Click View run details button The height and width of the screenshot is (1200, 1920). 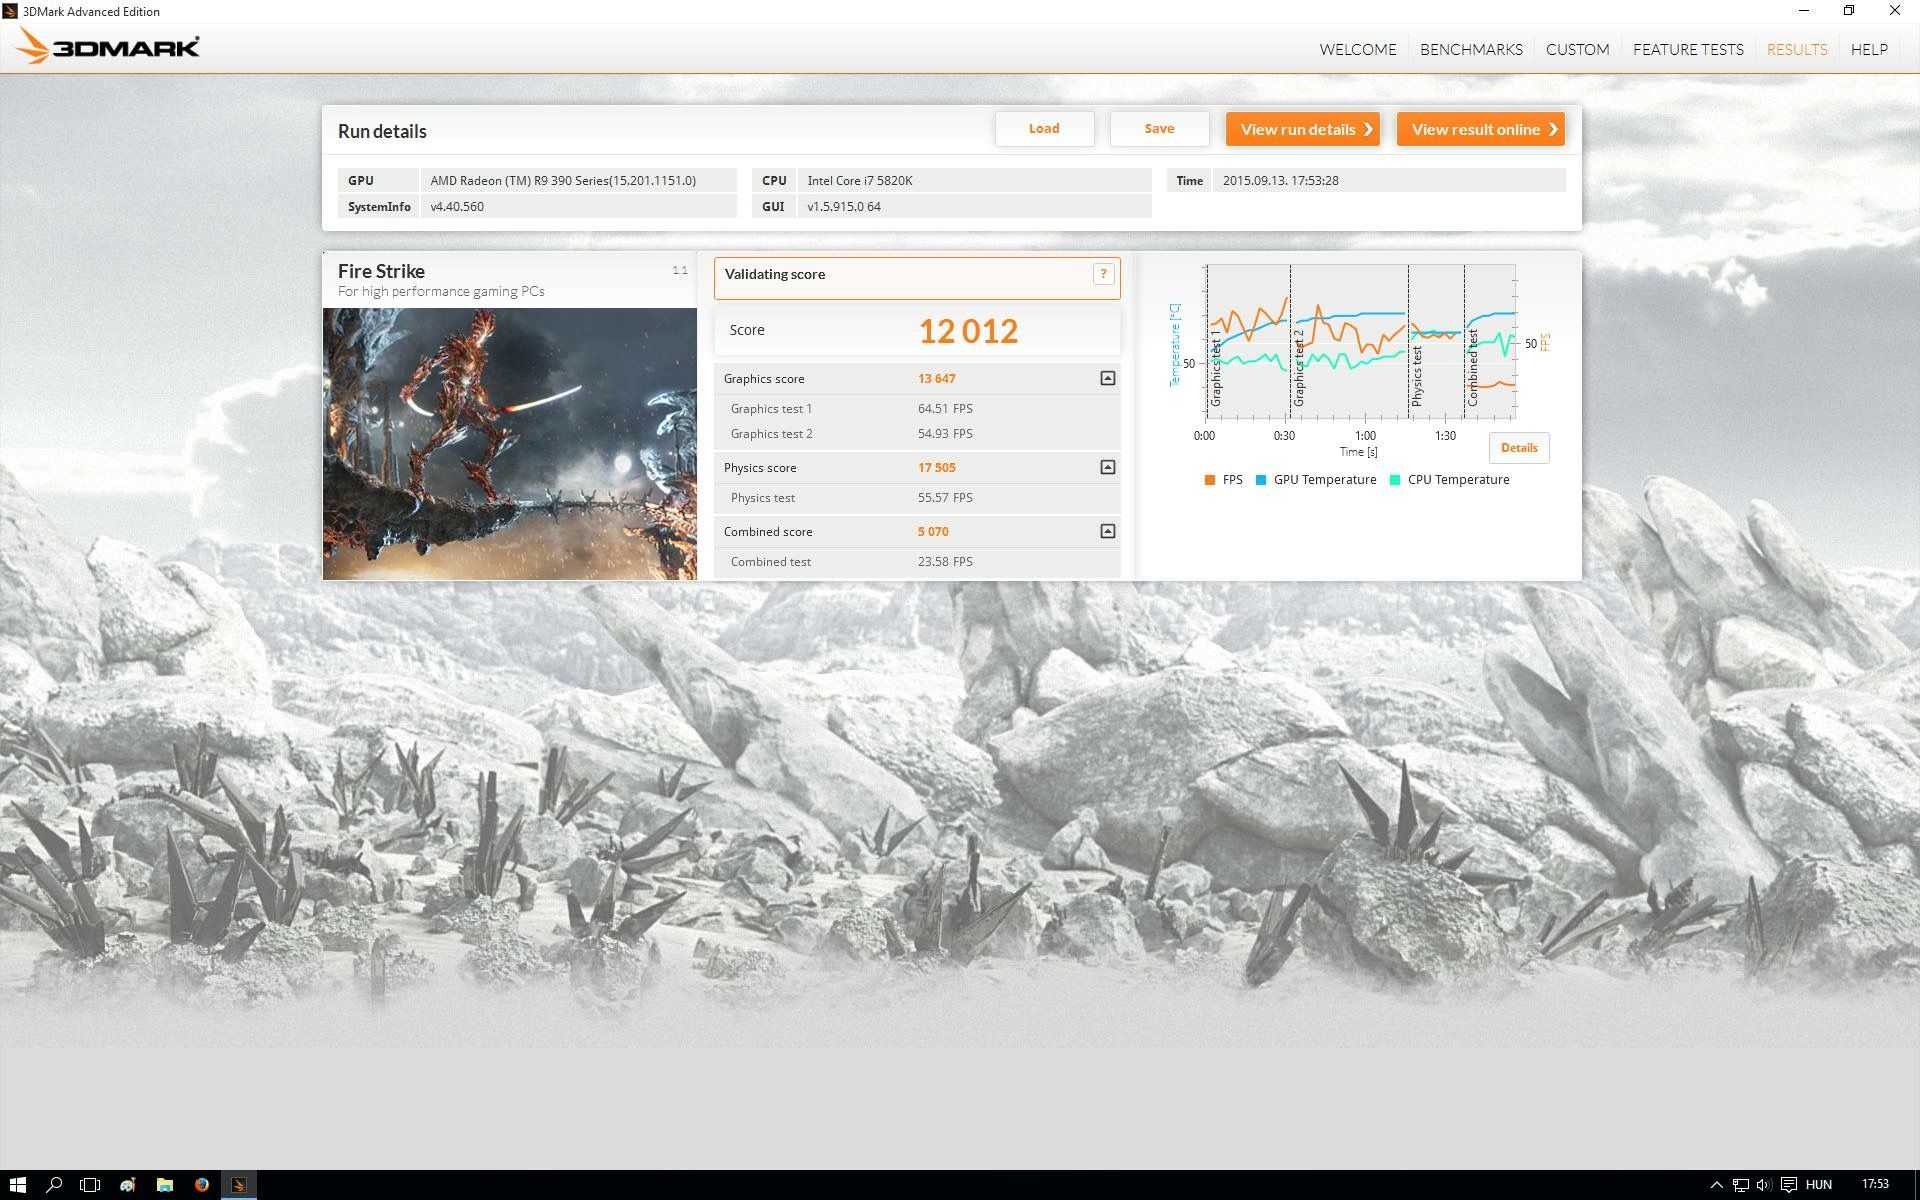click(x=1303, y=129)
